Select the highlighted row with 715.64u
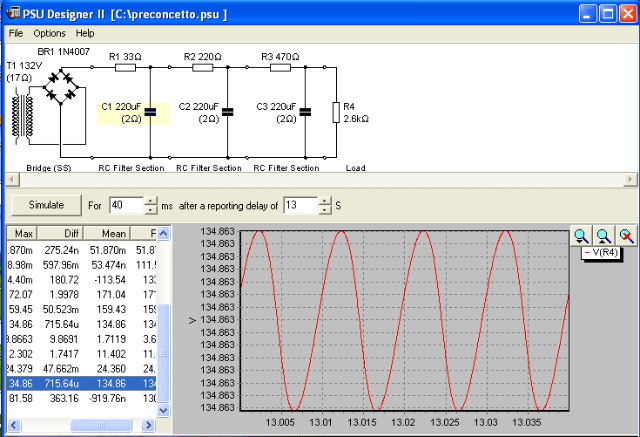This screenshot has height=437, width=640. point(82,384)
